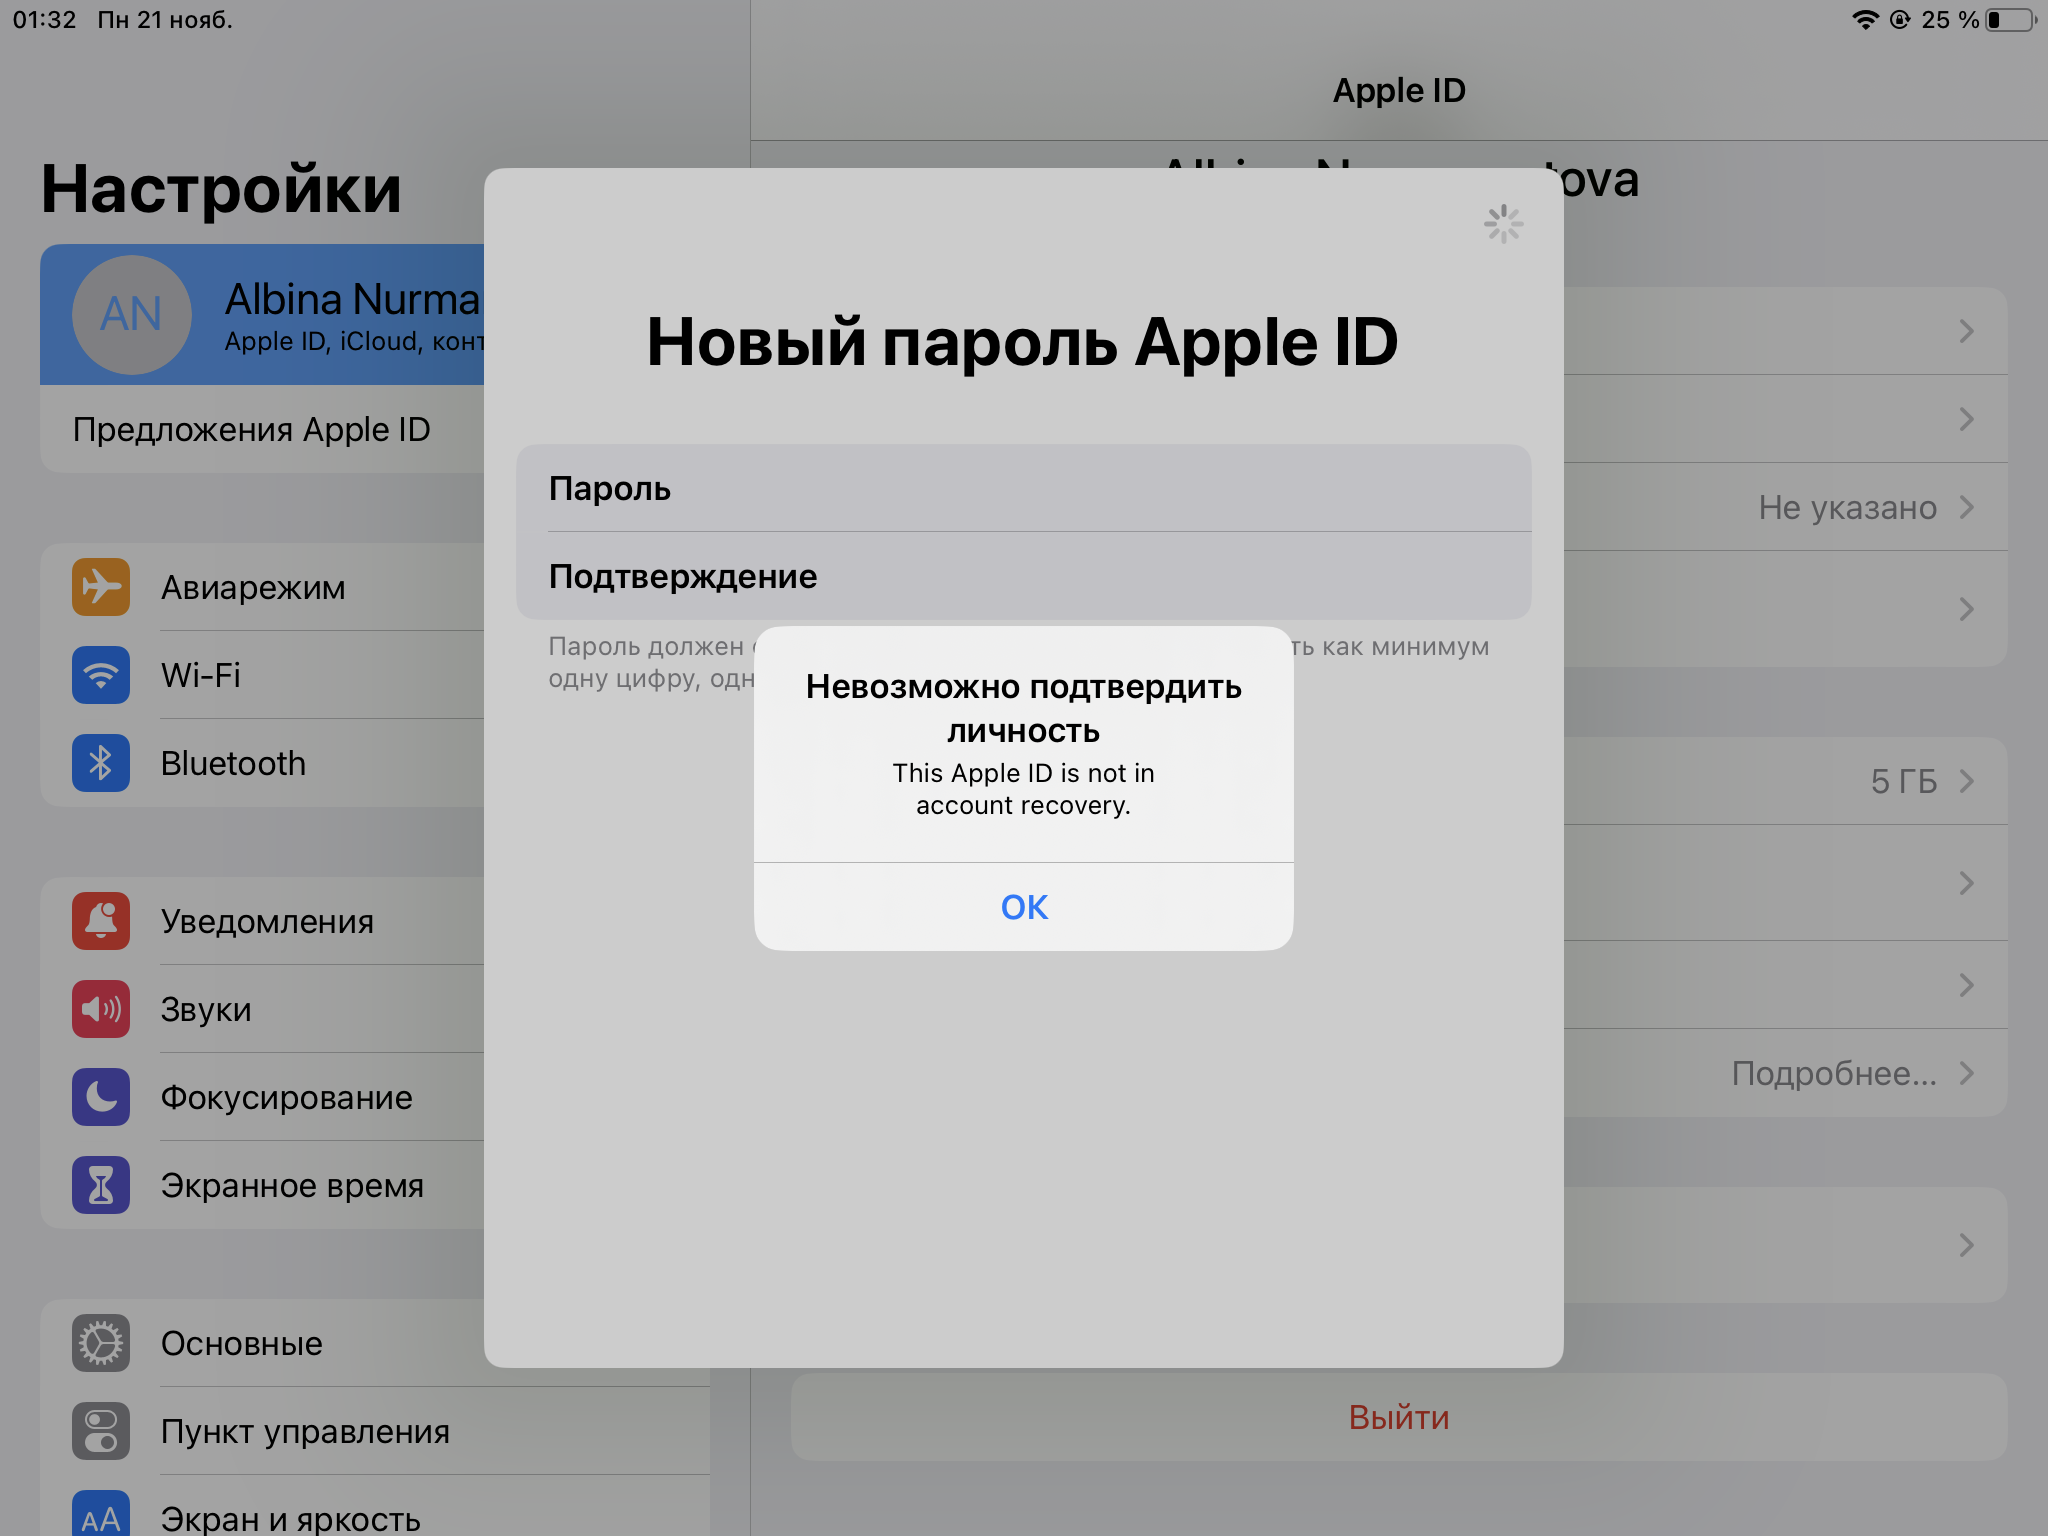
Task: Tap the red Выйти sign-out button
Action: [1399, 1417]
